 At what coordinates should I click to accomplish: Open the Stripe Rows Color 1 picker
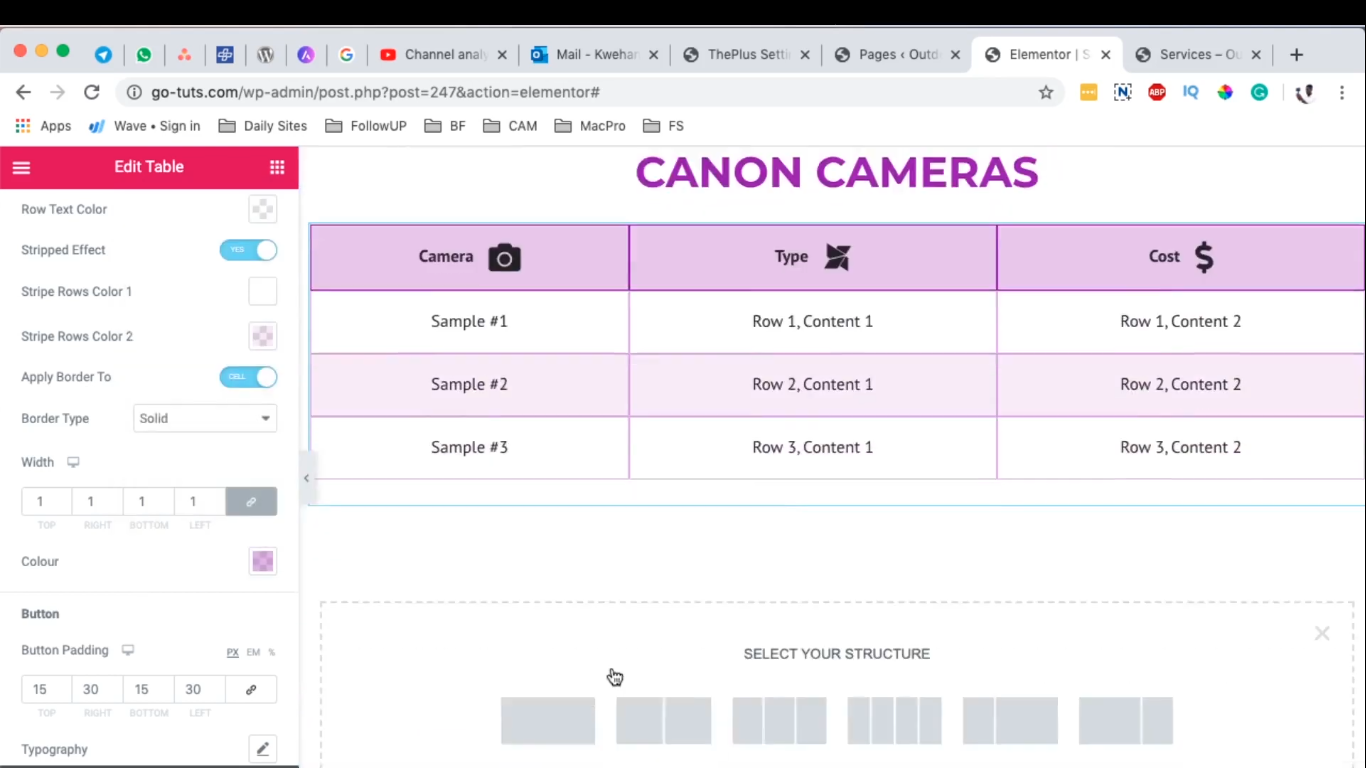tap(262, 291)
